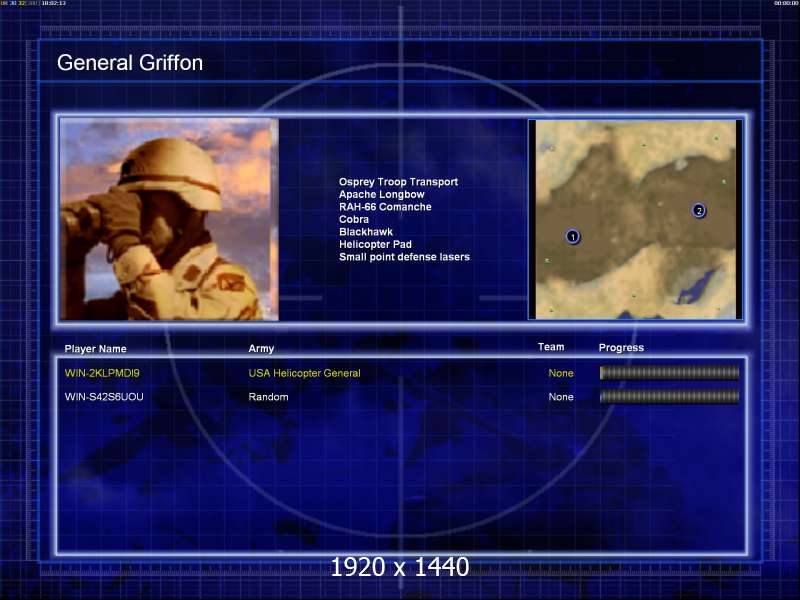The height and width of the screenshot is (600, 800).
Task: Click Cobra unit text
Action: [x=354, y=219]
